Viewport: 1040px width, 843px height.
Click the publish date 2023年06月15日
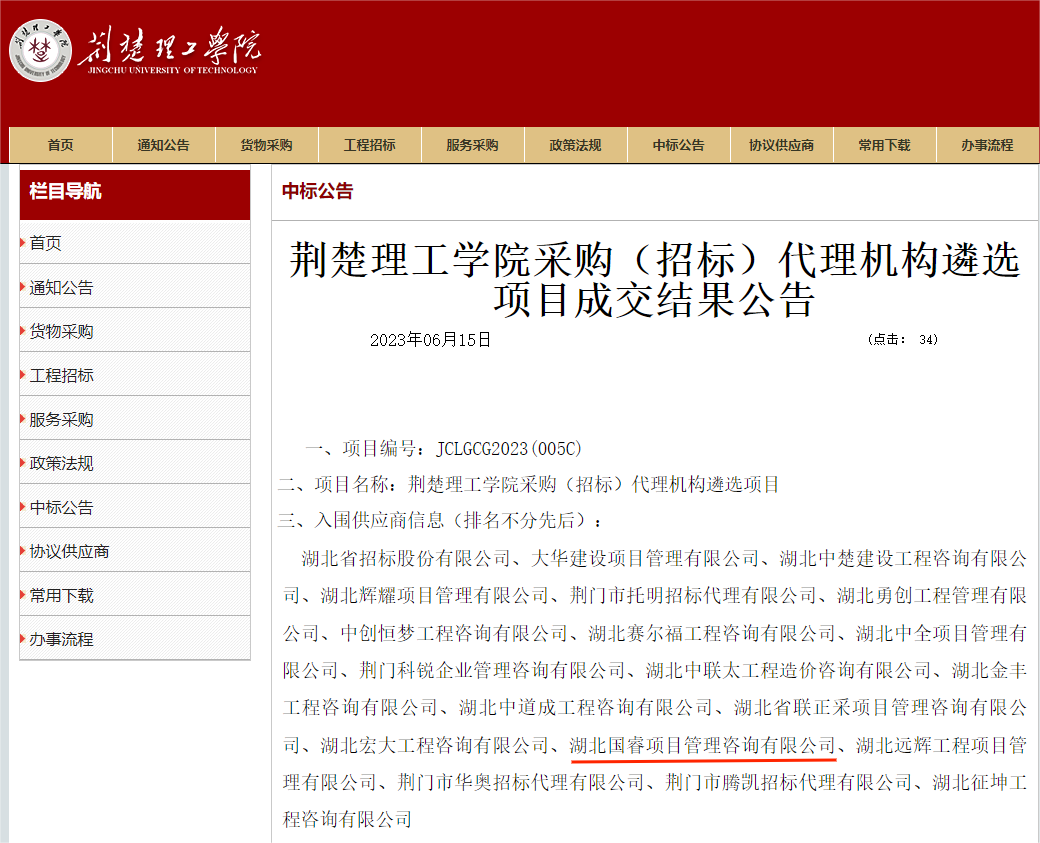(430, 340)
